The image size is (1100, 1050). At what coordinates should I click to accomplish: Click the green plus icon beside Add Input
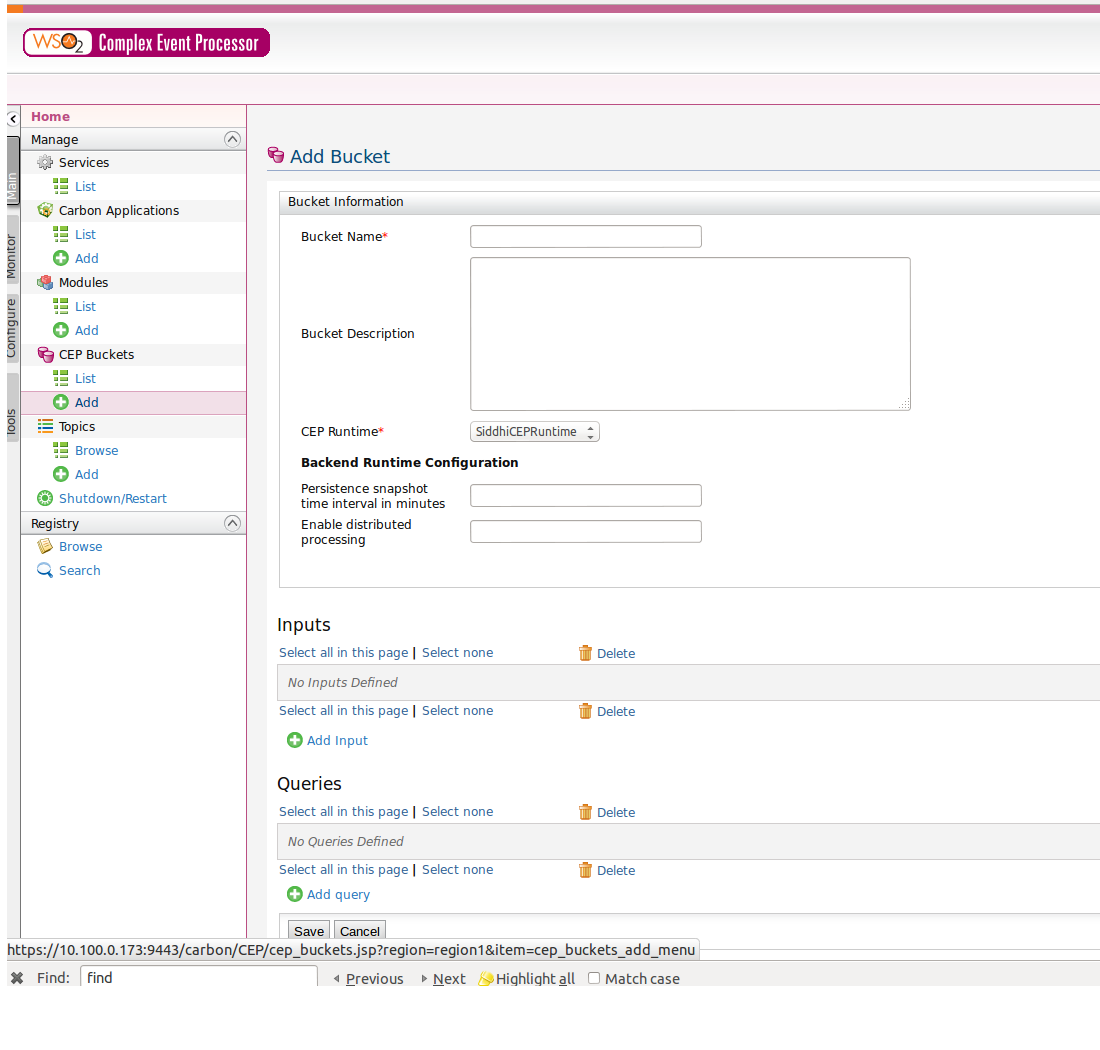click(x=295, y=741)
